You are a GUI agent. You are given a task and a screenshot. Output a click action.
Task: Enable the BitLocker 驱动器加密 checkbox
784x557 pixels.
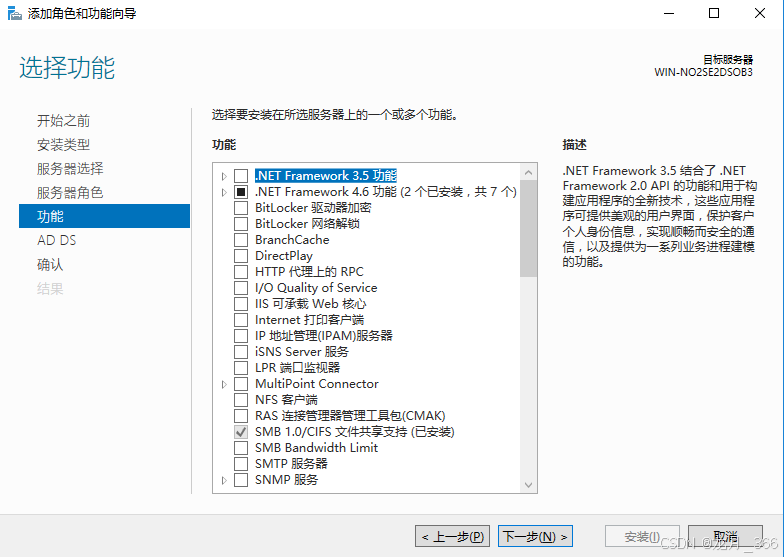tap(241, 208)
